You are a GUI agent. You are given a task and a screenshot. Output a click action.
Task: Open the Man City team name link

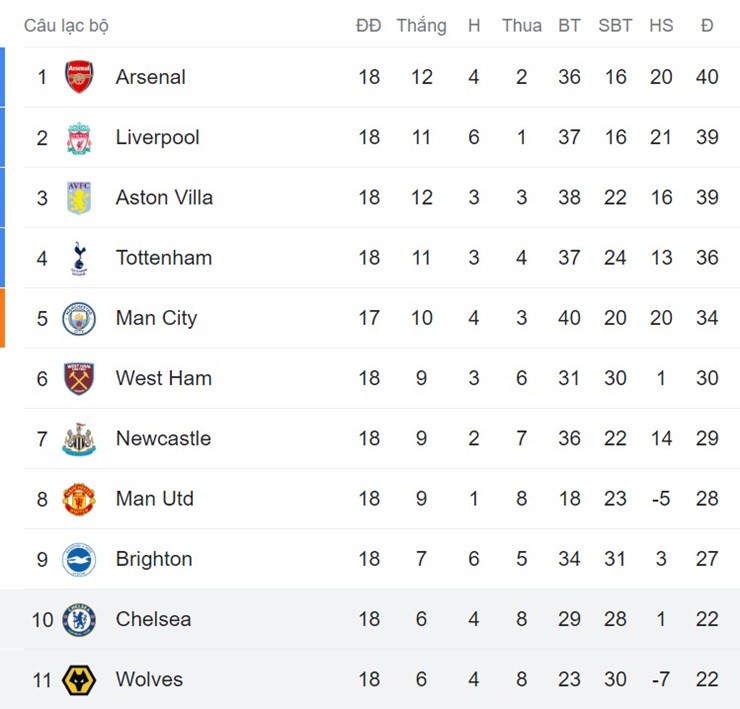(156, 318)
